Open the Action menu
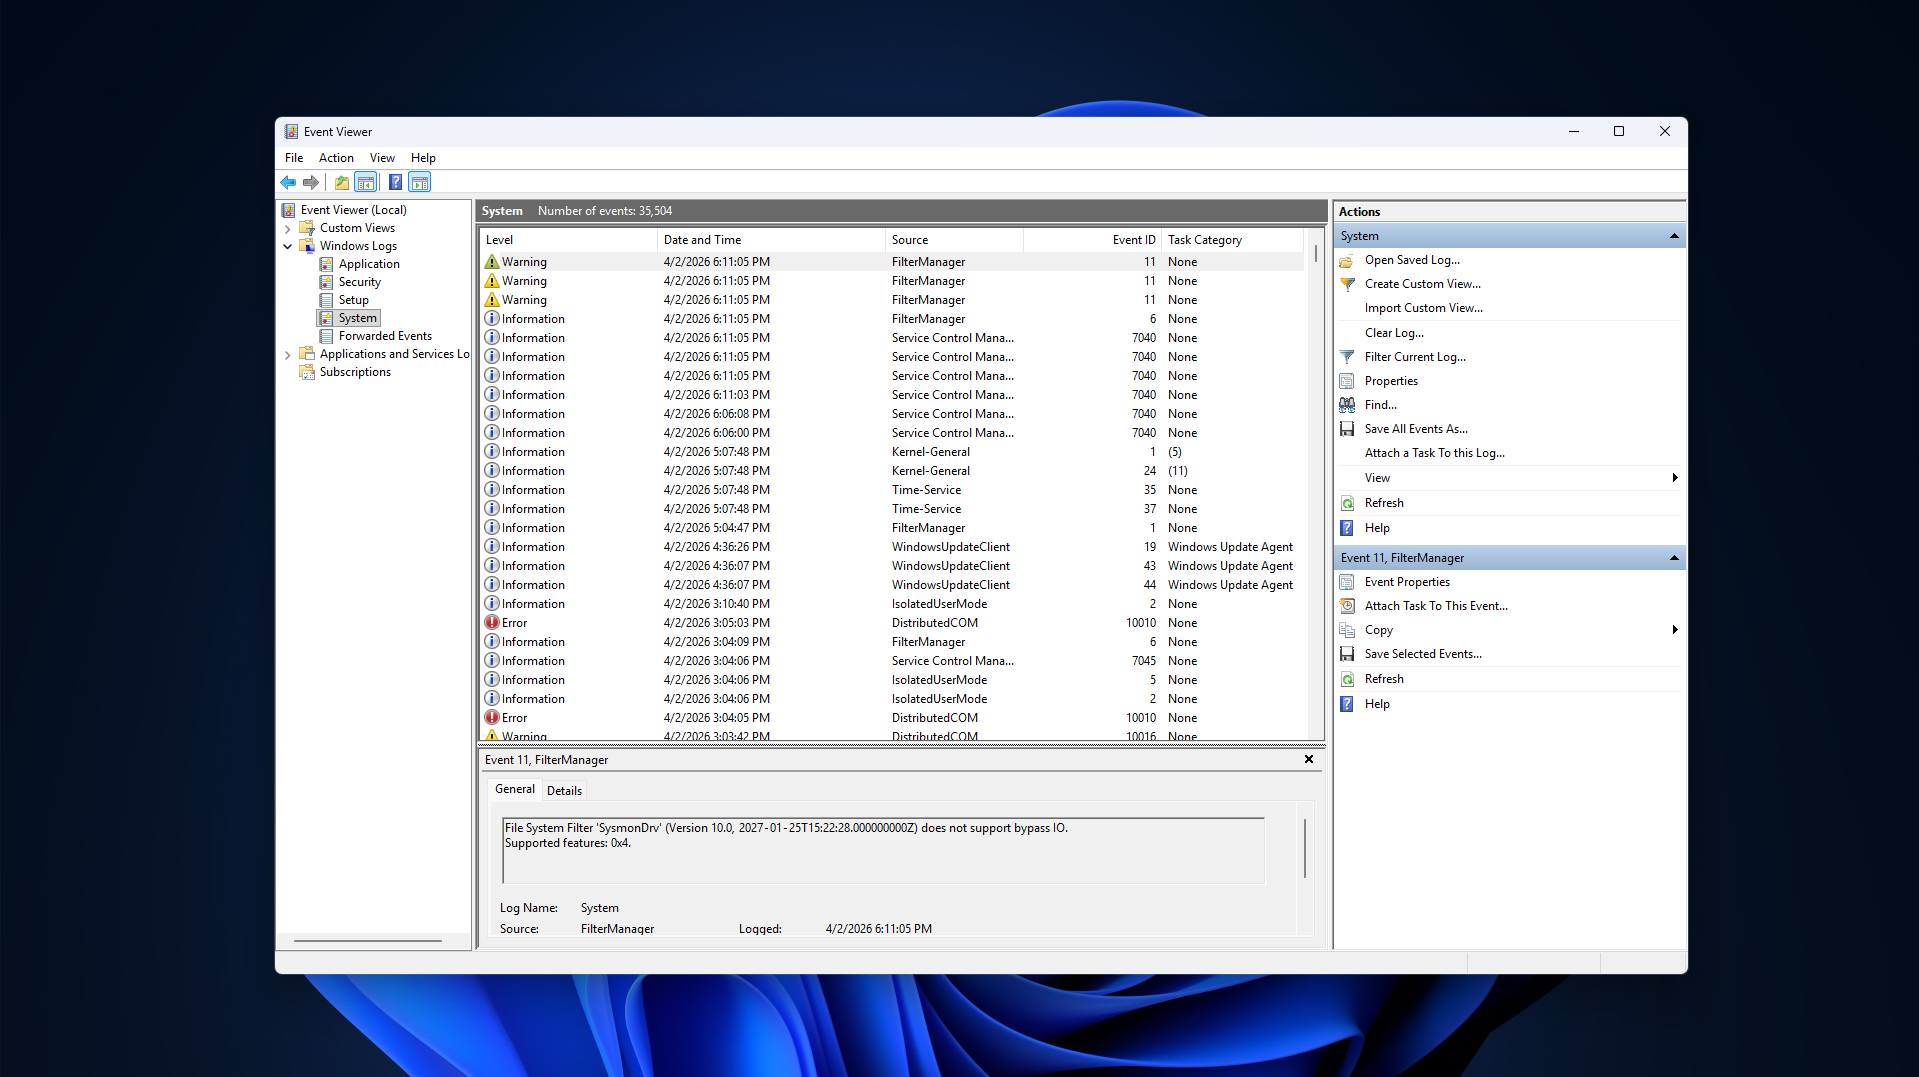 [336, 158]
